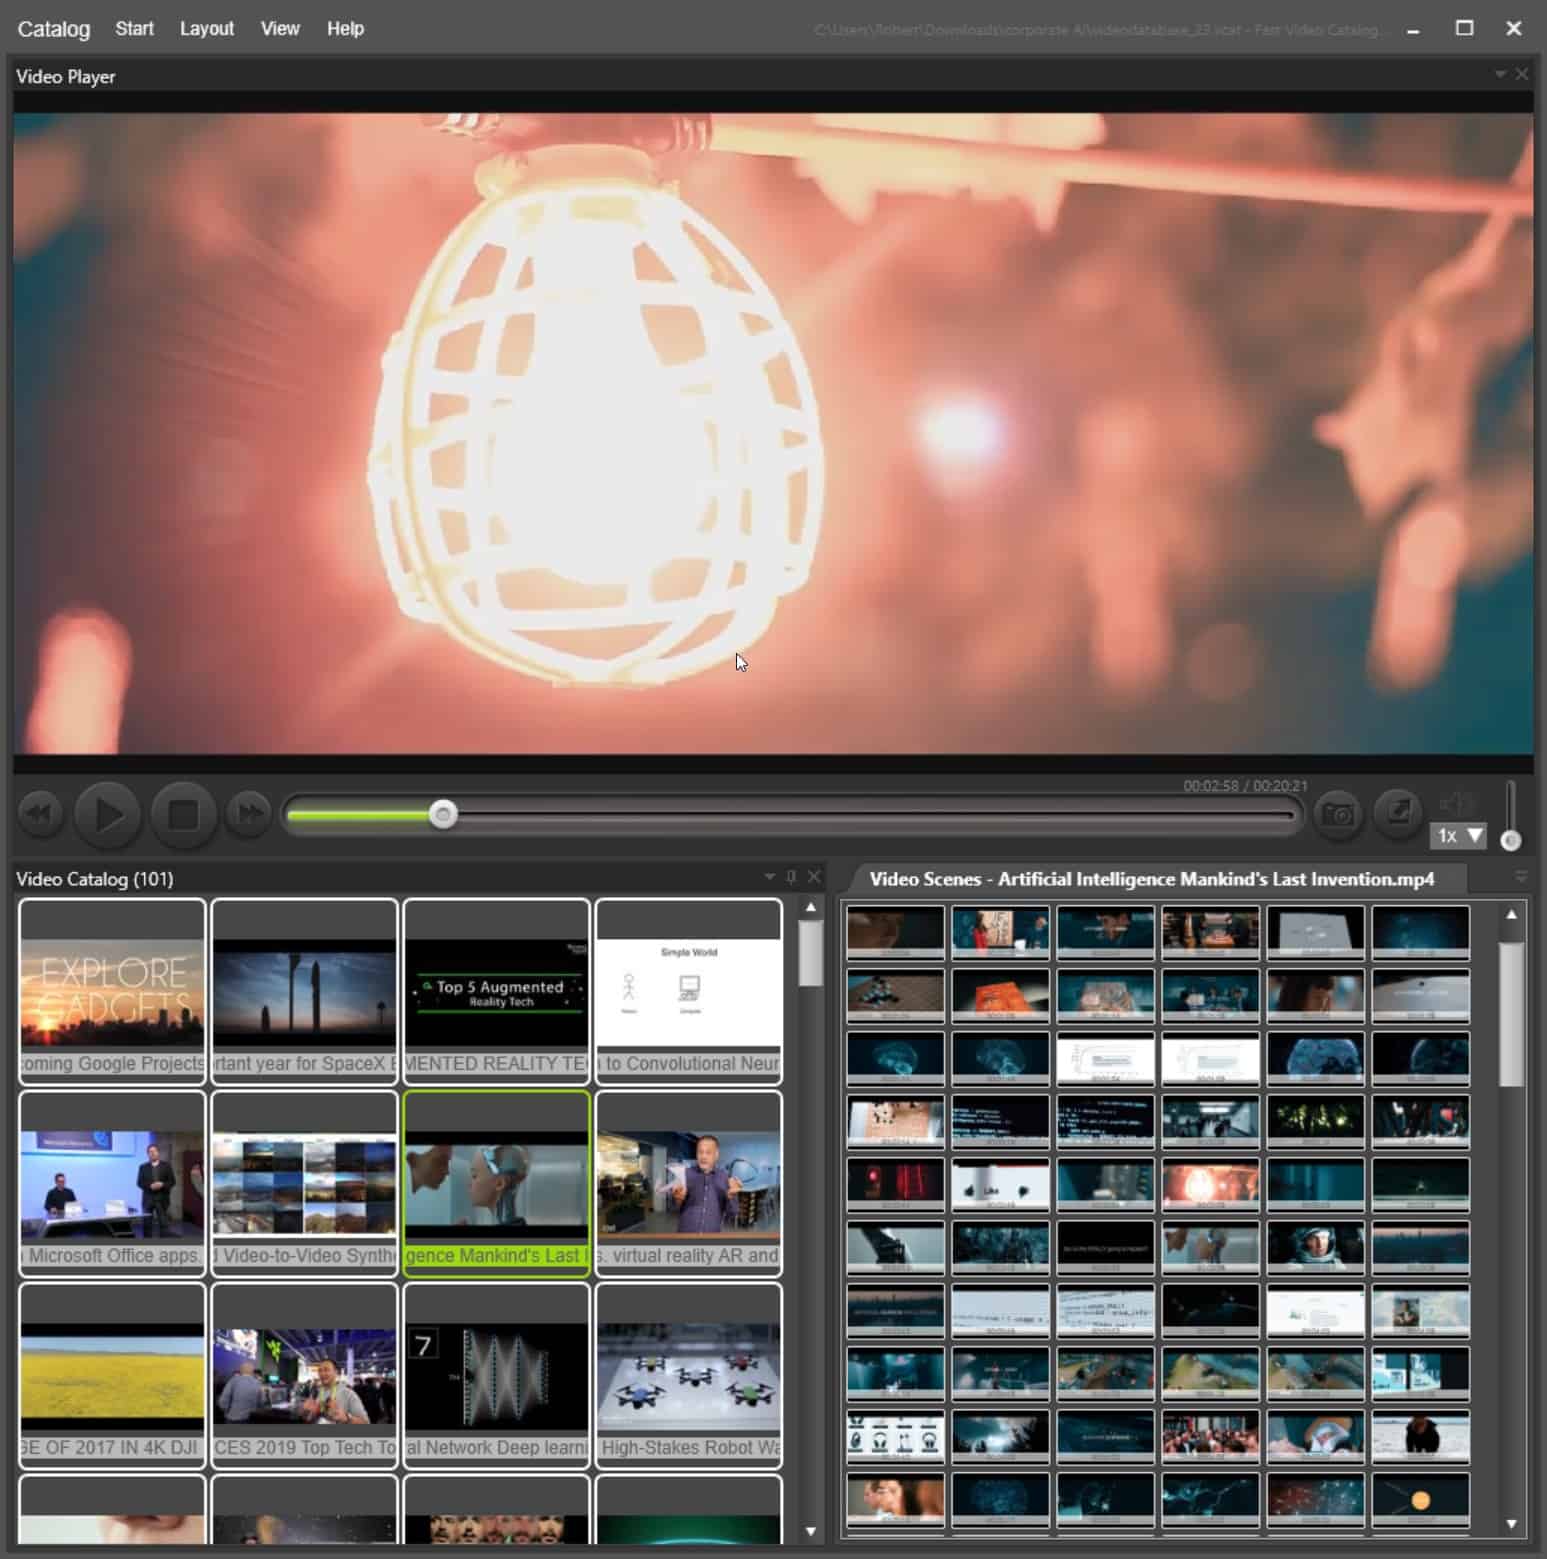Click the volume slider knob
1547x1559 pixels.
tap(1511, 840)
